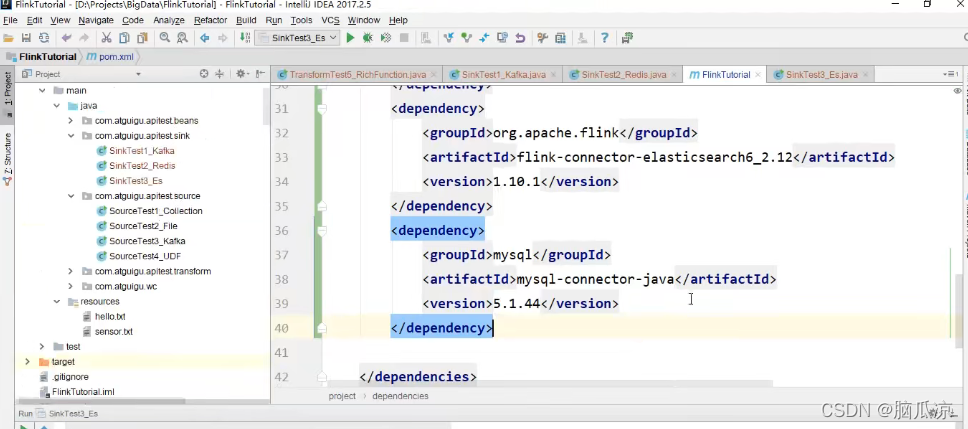Open Project Structure toolbar icon
This screenshot has width=968, height=429.
click(561, 38)
